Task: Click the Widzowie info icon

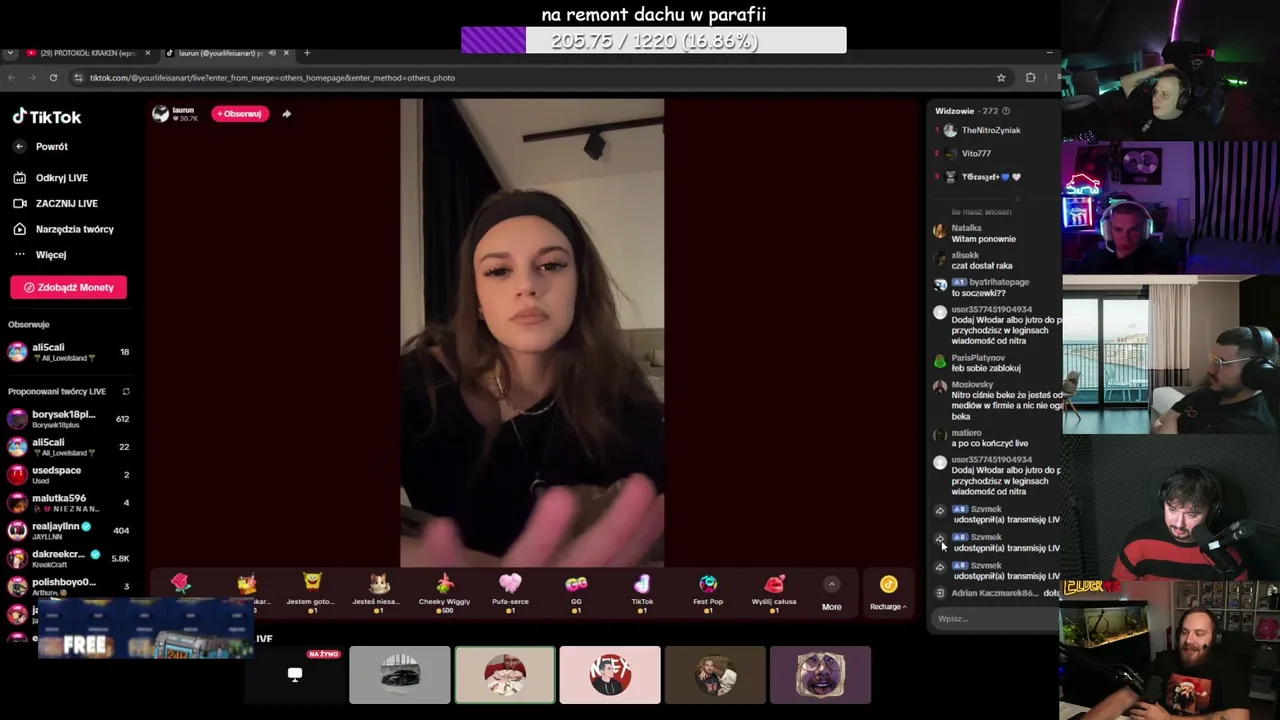Action: [x=1006, y=111]
